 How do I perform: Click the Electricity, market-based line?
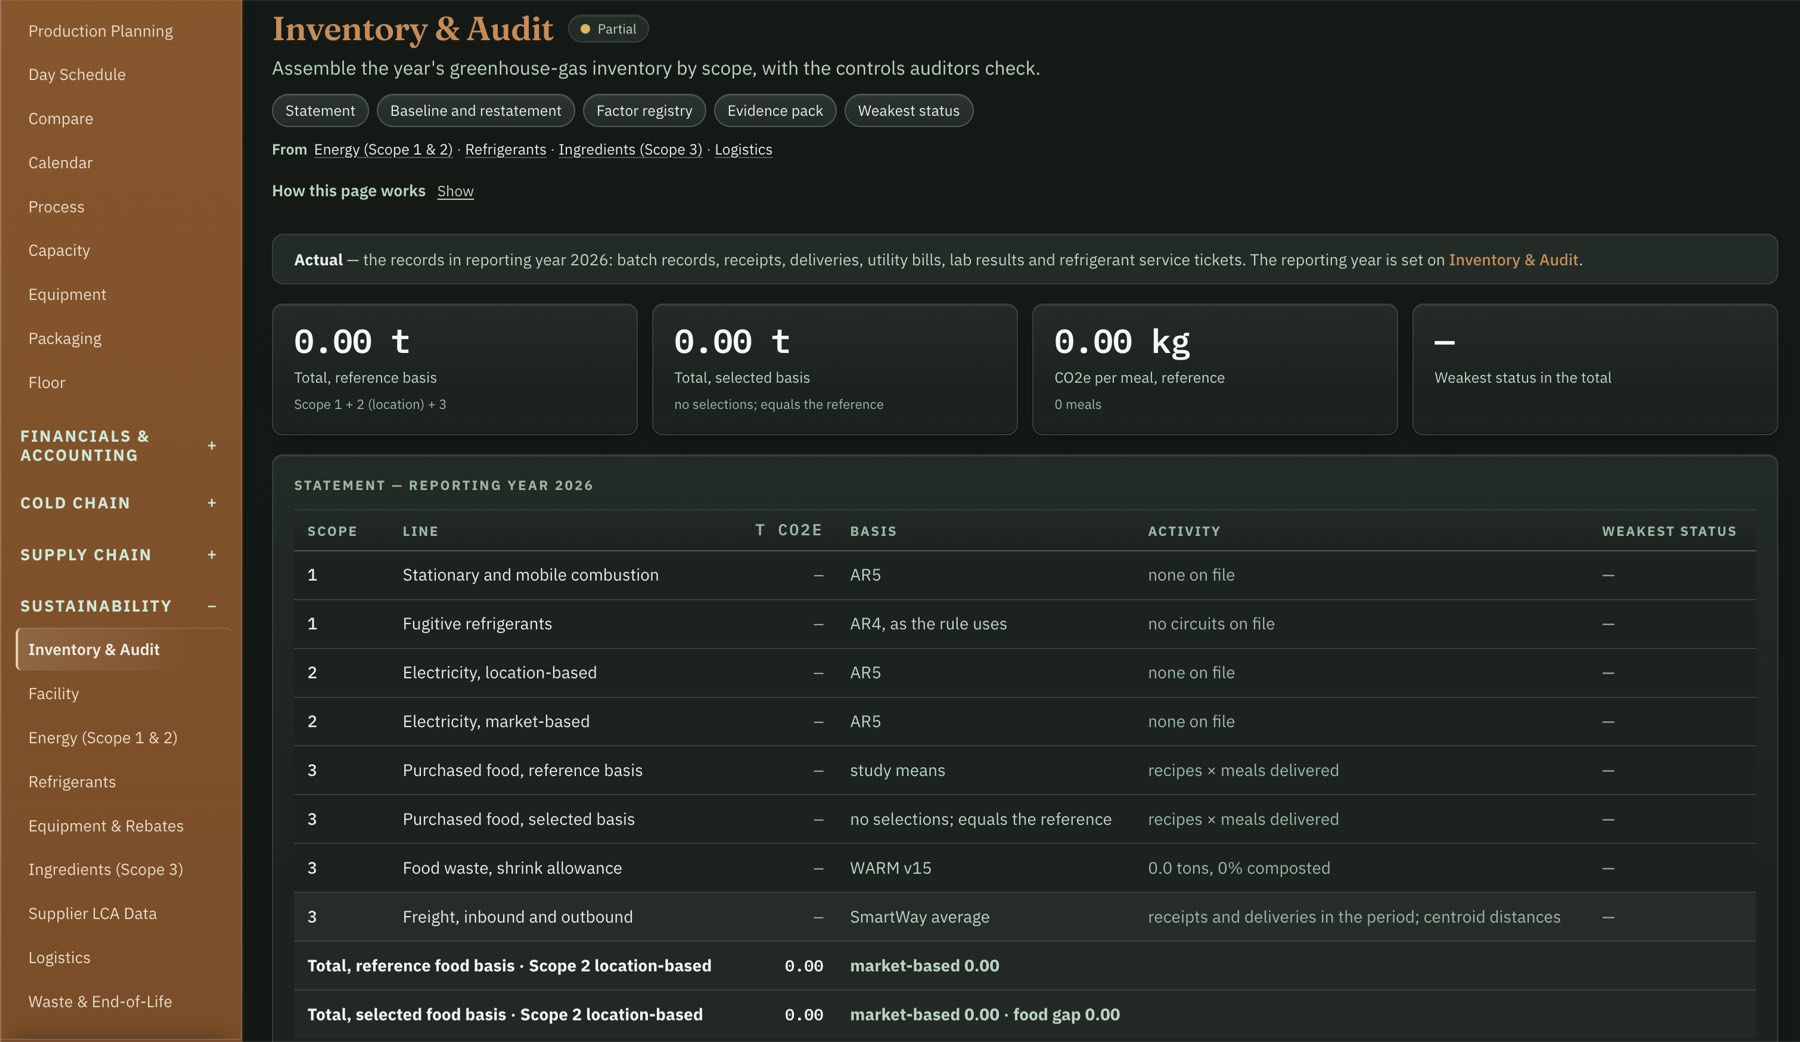pos(496,722)
